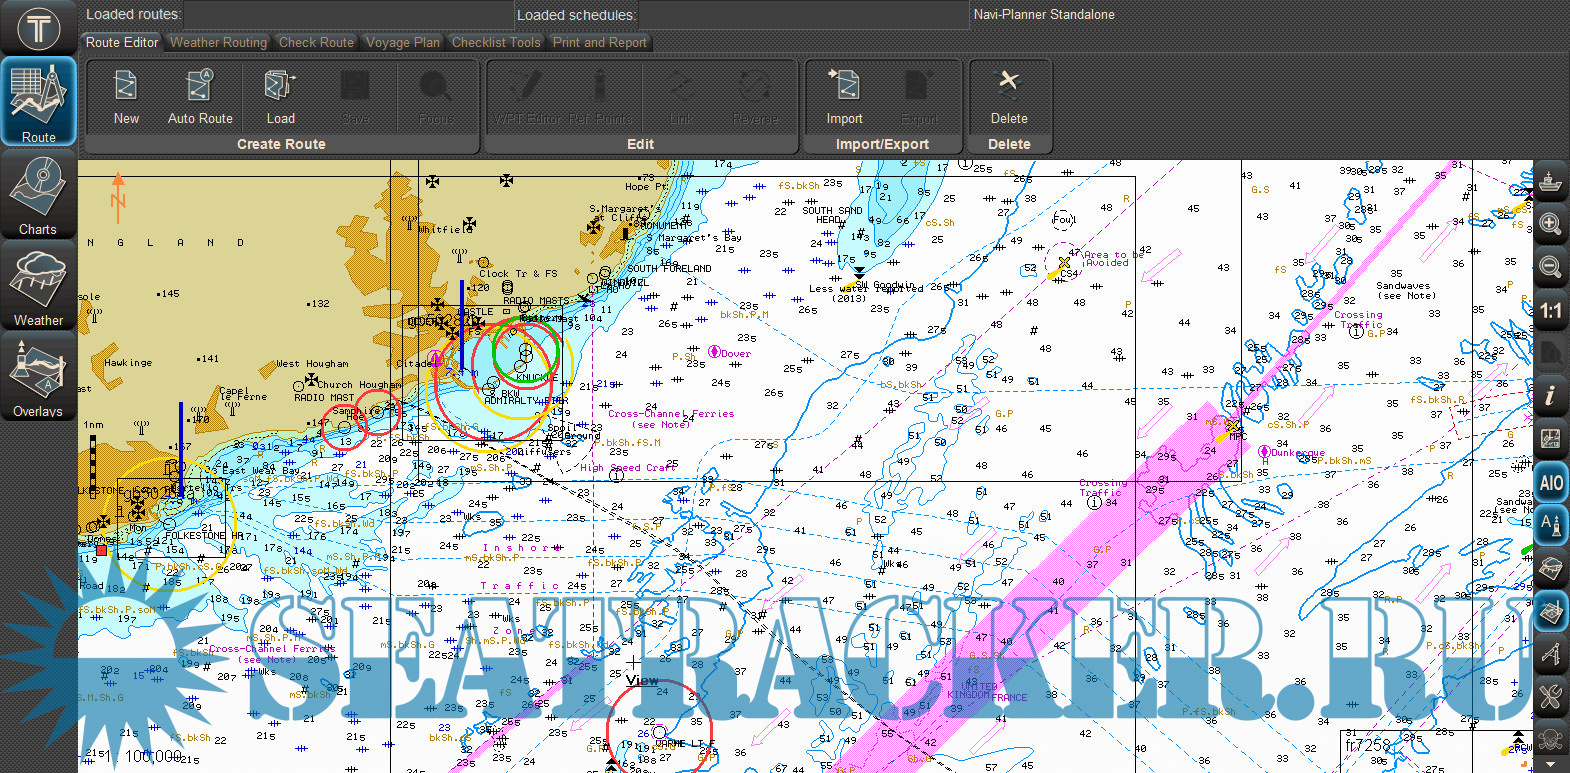This screenshot has width=1570, height=773.
Task: Open the Overlays panel
Action: [x=38, y=377]
